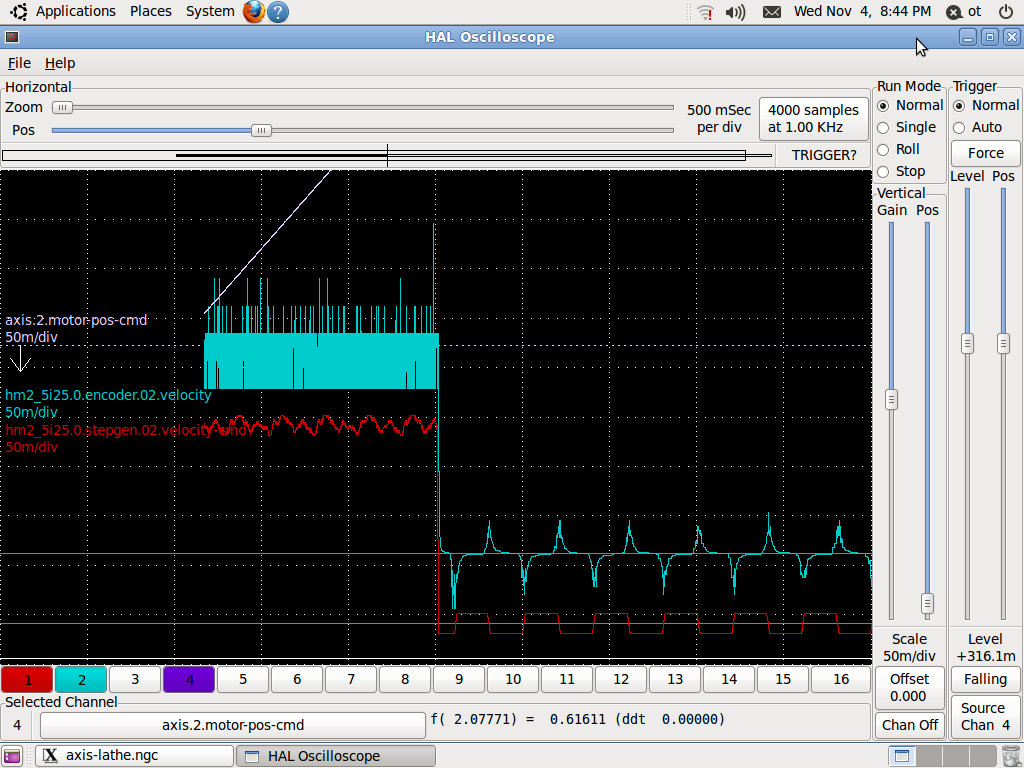Select Roll run mode
Image resolution: width=1024 pixels, height=768 pixels.
(x=883, y=149)
